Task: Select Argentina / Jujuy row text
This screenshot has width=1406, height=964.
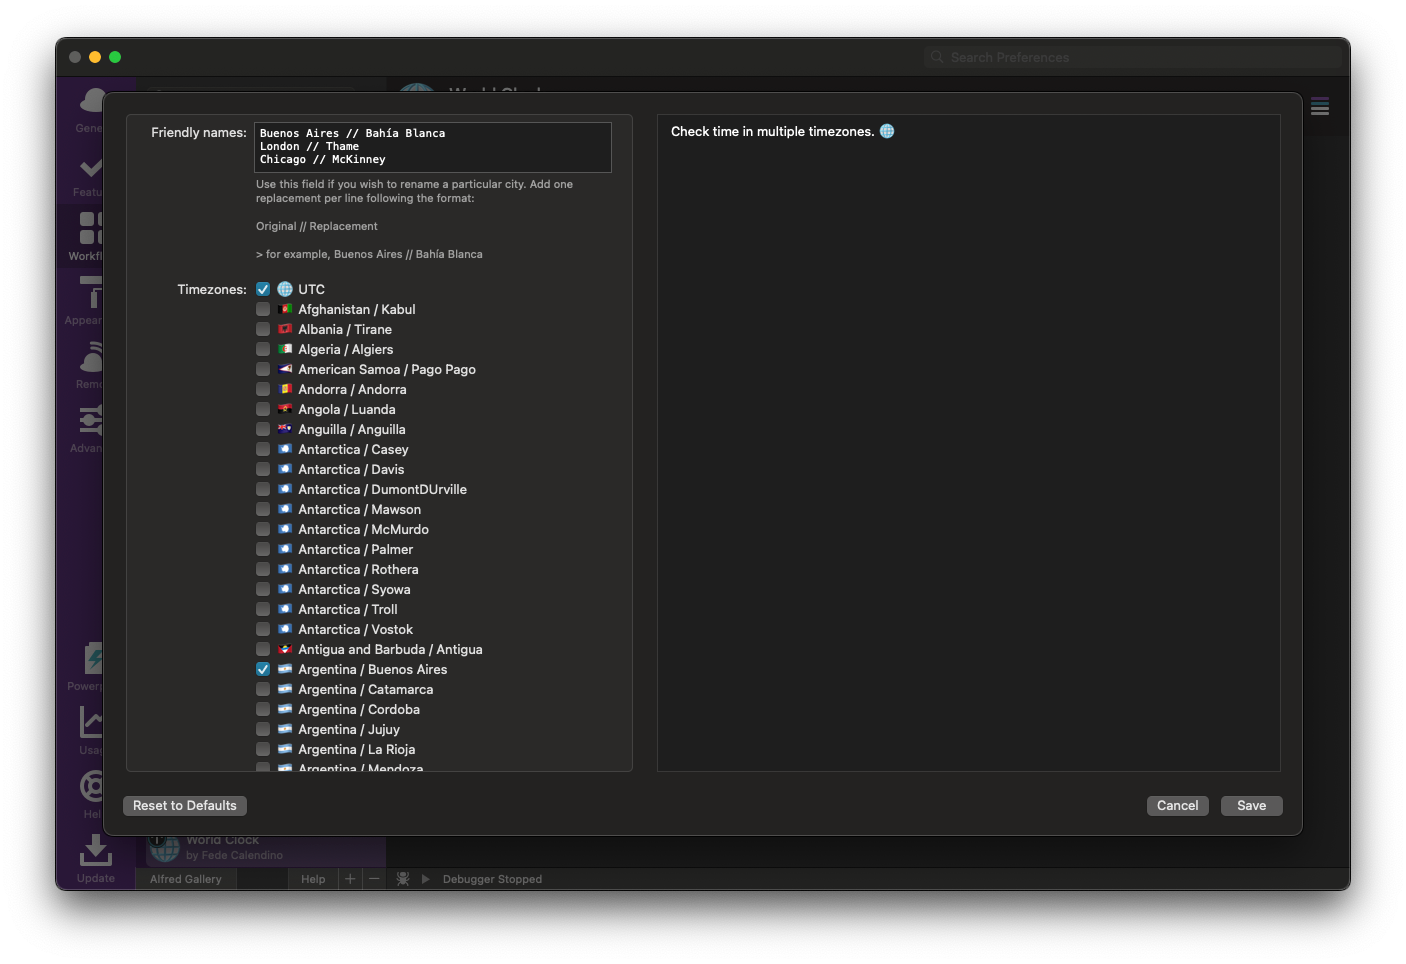Action: [x=349, y=729]
